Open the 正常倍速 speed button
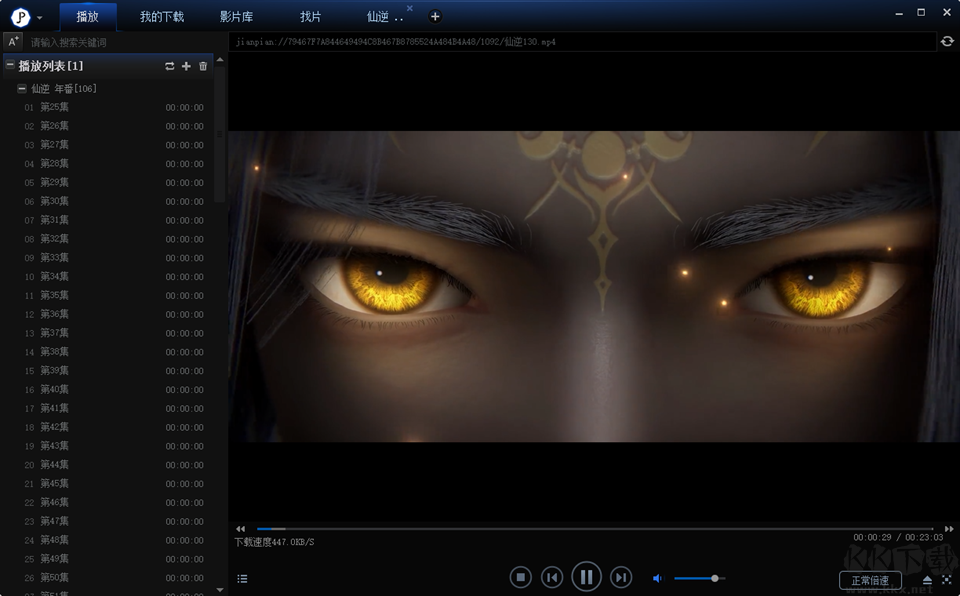The image size is (960, 596). coord(870,580)
